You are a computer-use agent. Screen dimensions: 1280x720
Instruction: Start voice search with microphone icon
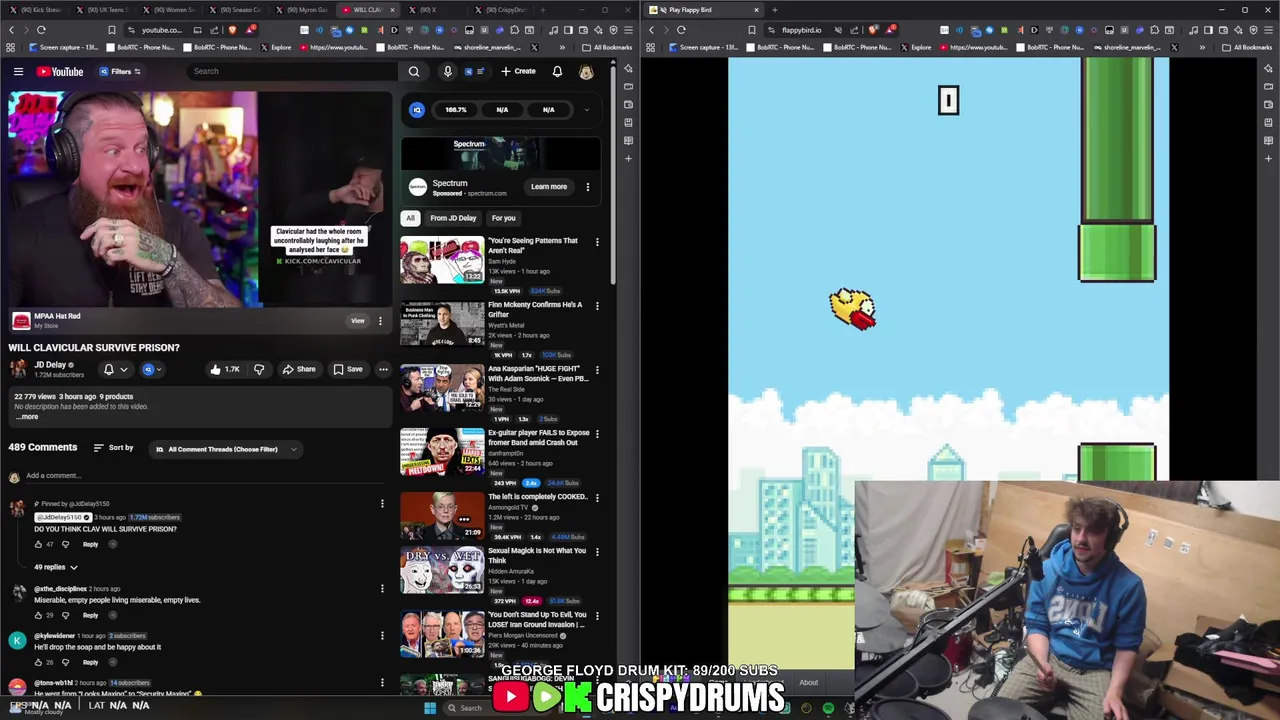coord(447,71)
